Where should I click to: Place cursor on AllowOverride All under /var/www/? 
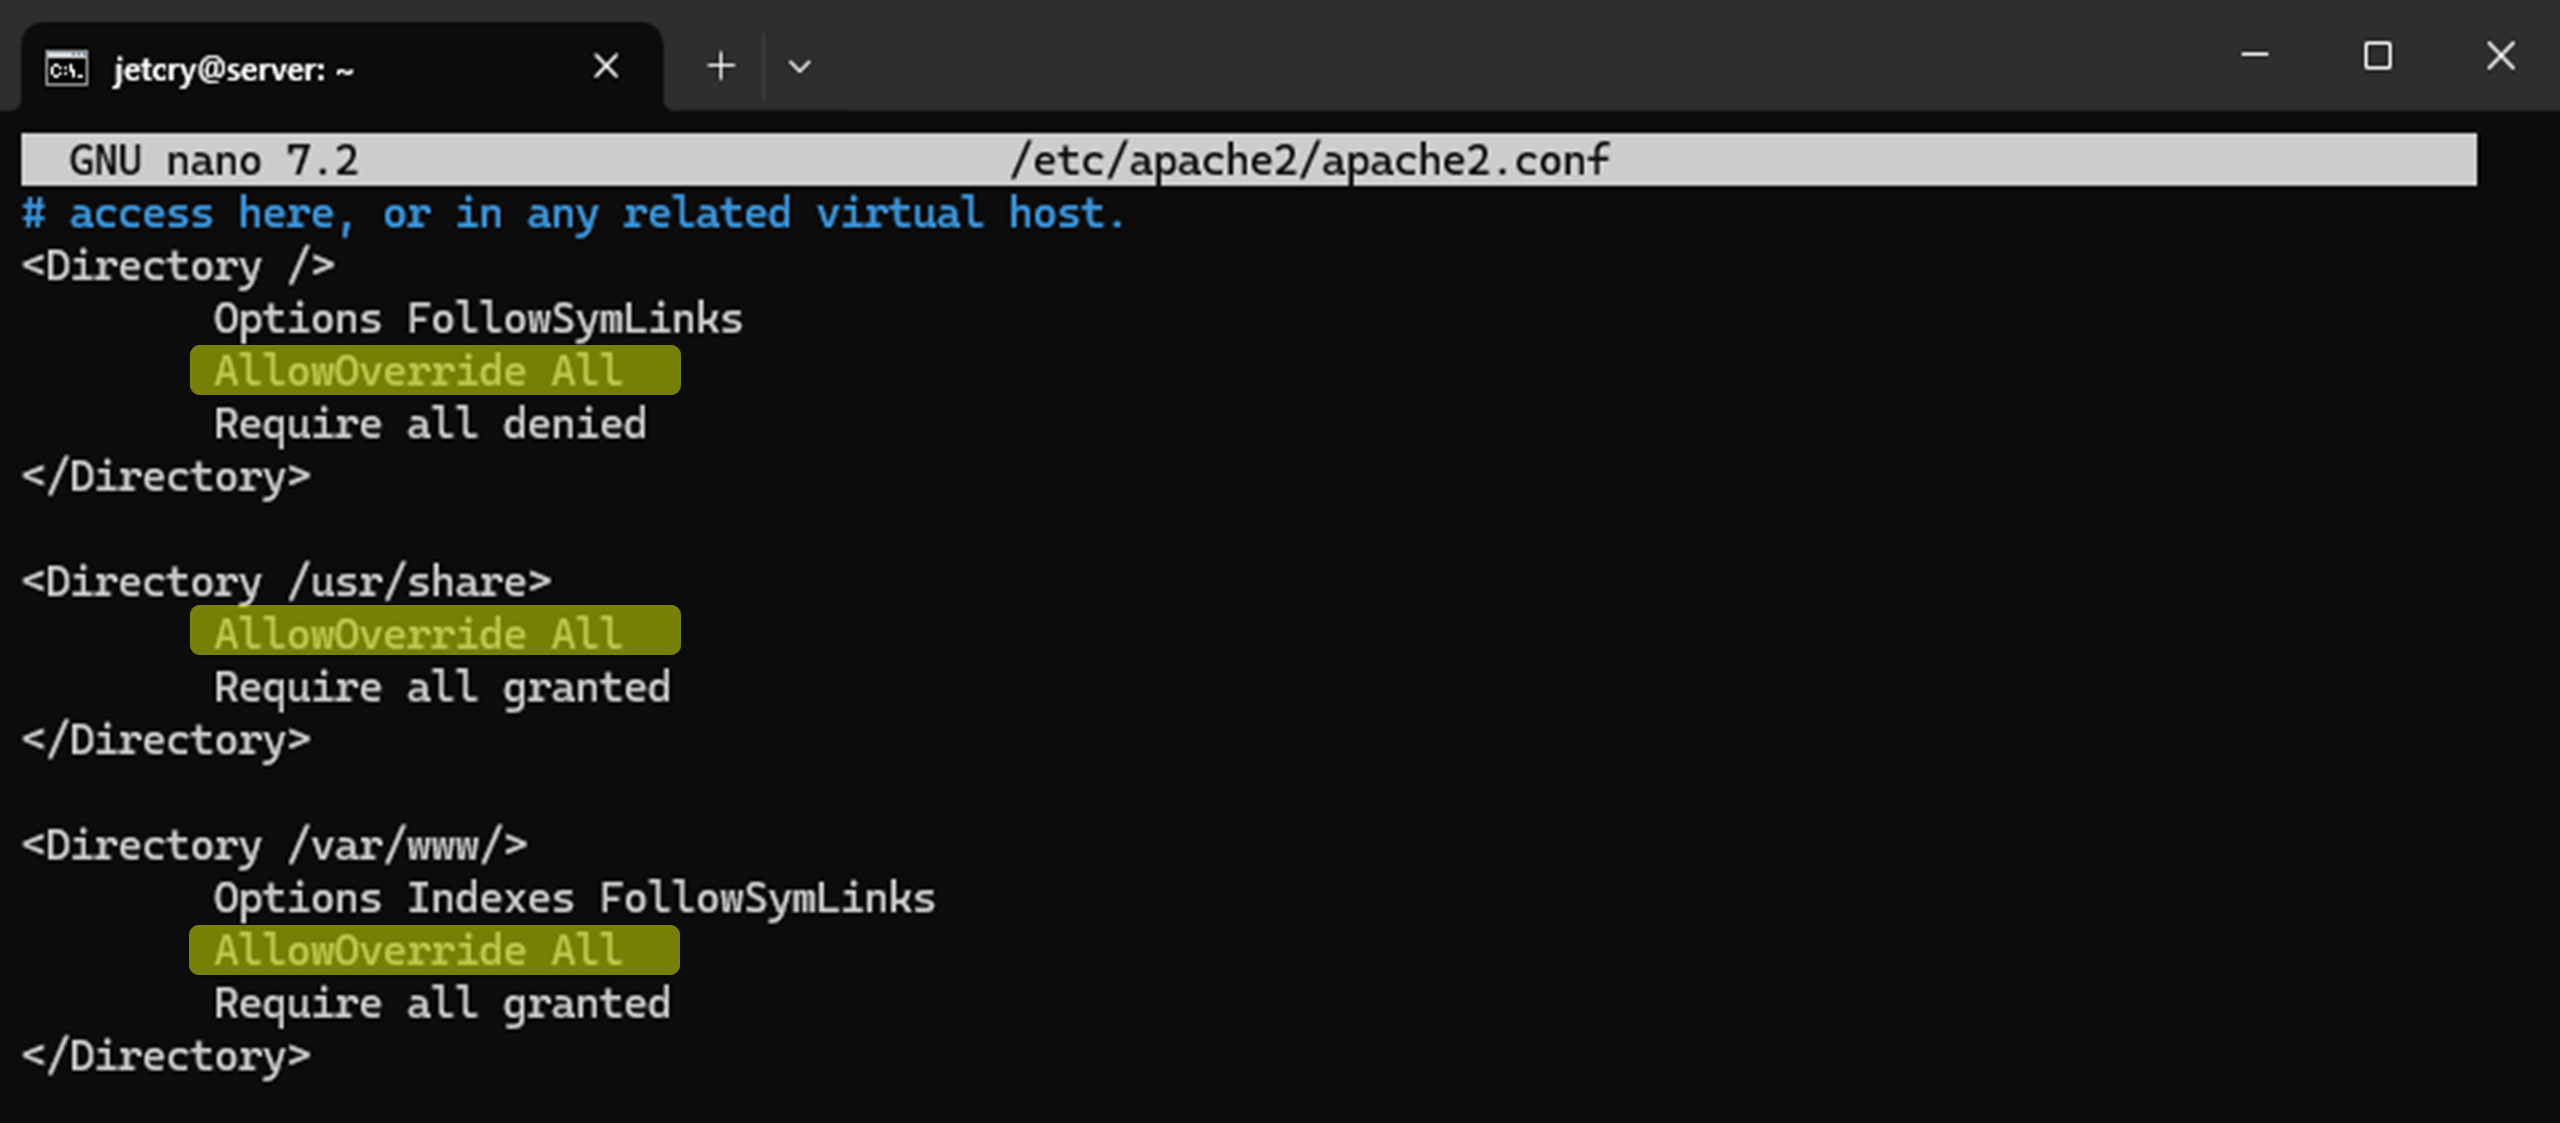click(434, 950)
